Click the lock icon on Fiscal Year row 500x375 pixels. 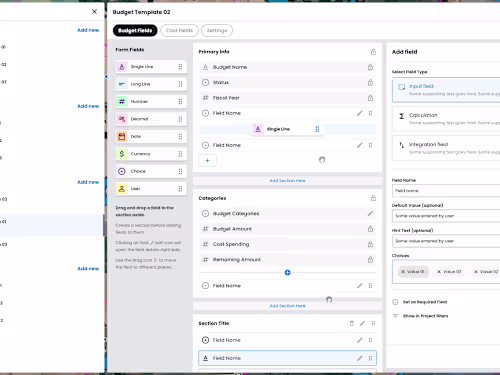(x=370, y=98)
